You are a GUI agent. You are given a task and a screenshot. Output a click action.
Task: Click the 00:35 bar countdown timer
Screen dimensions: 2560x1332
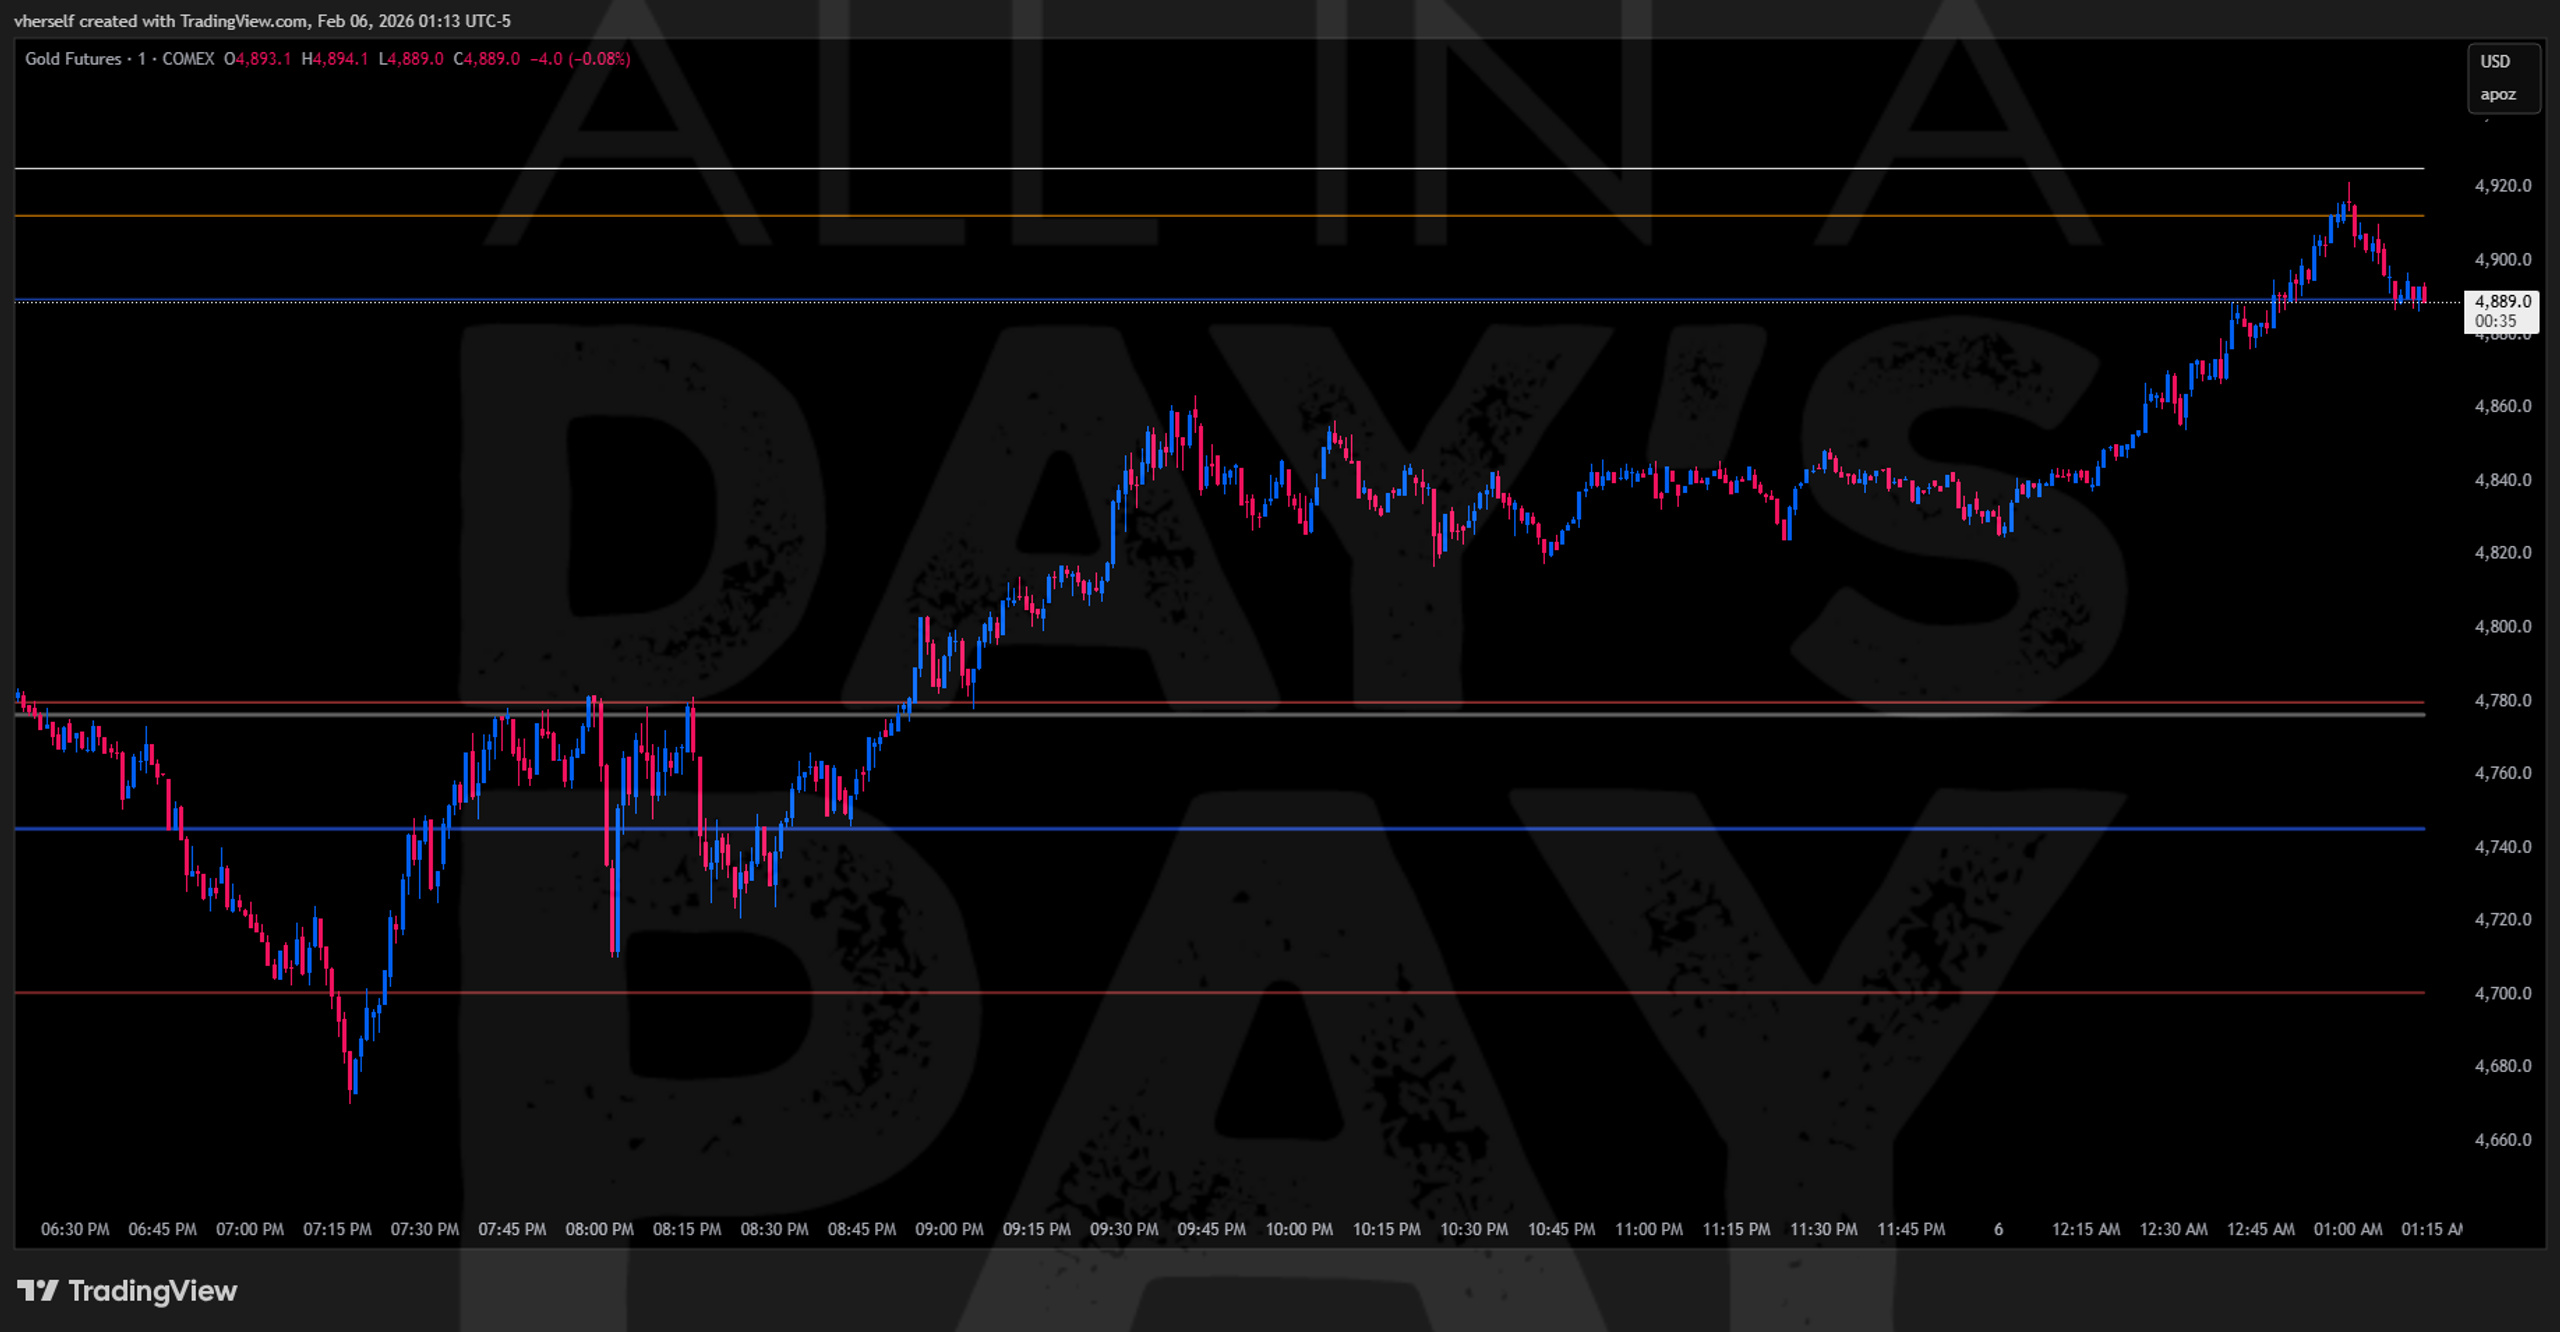point(2496,321)
